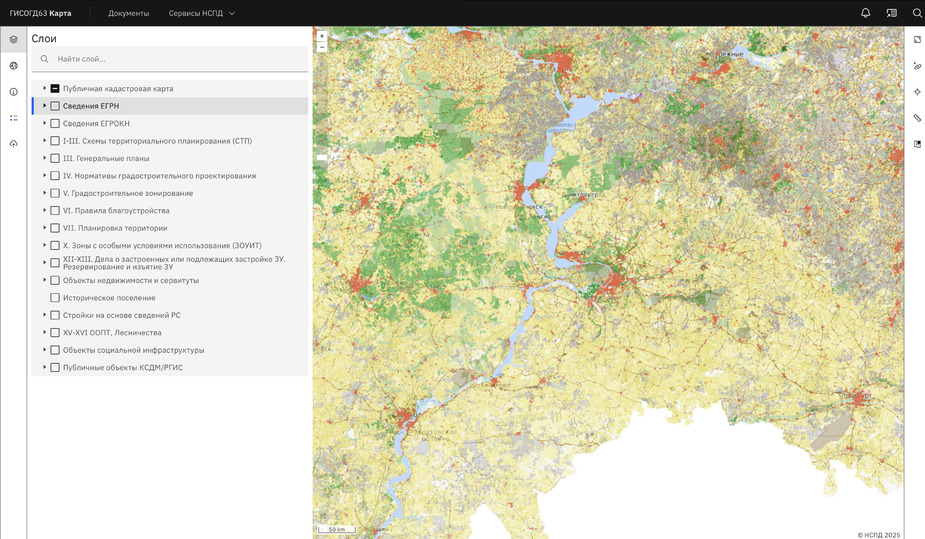Open the Документы menu item

click(x=129, y=13)
